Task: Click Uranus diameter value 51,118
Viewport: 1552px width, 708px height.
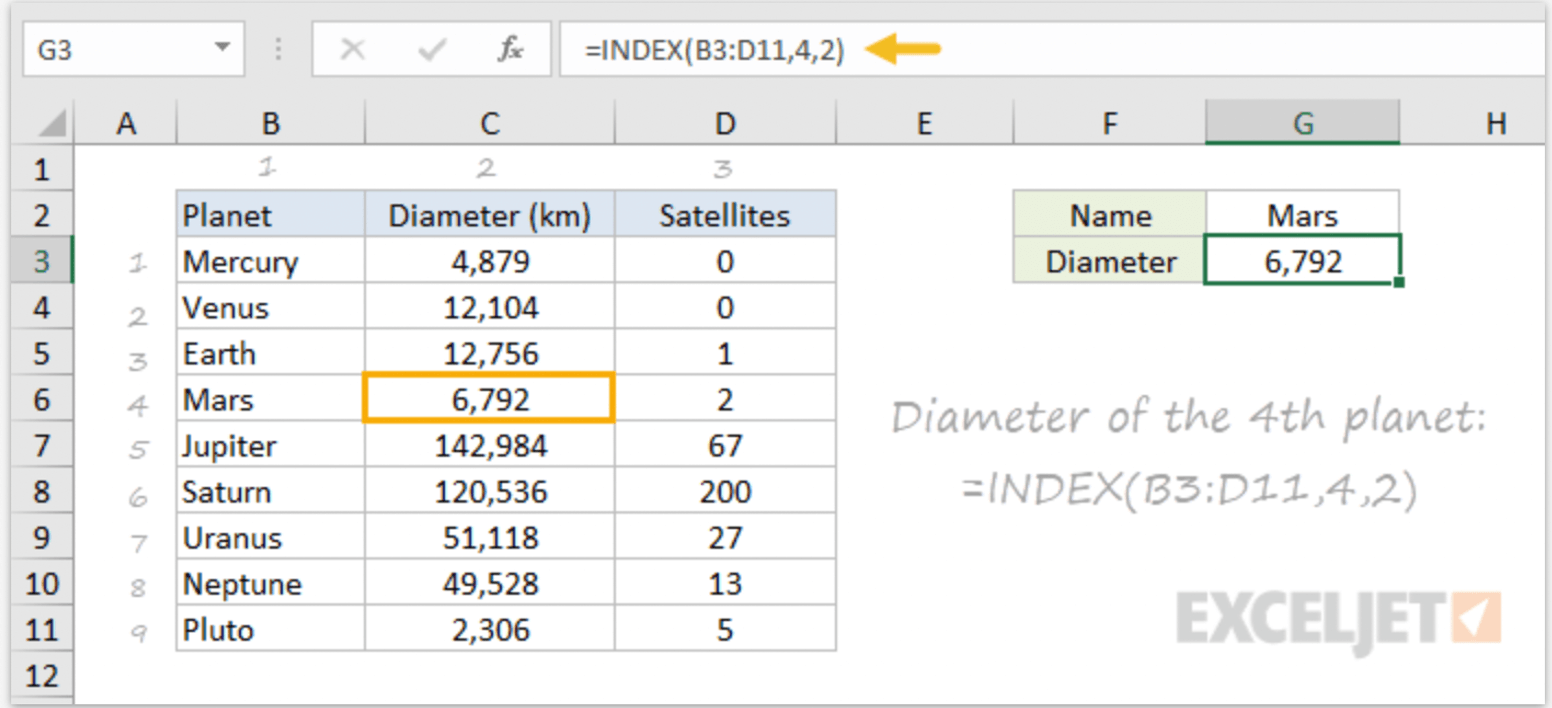Action: 490,538
